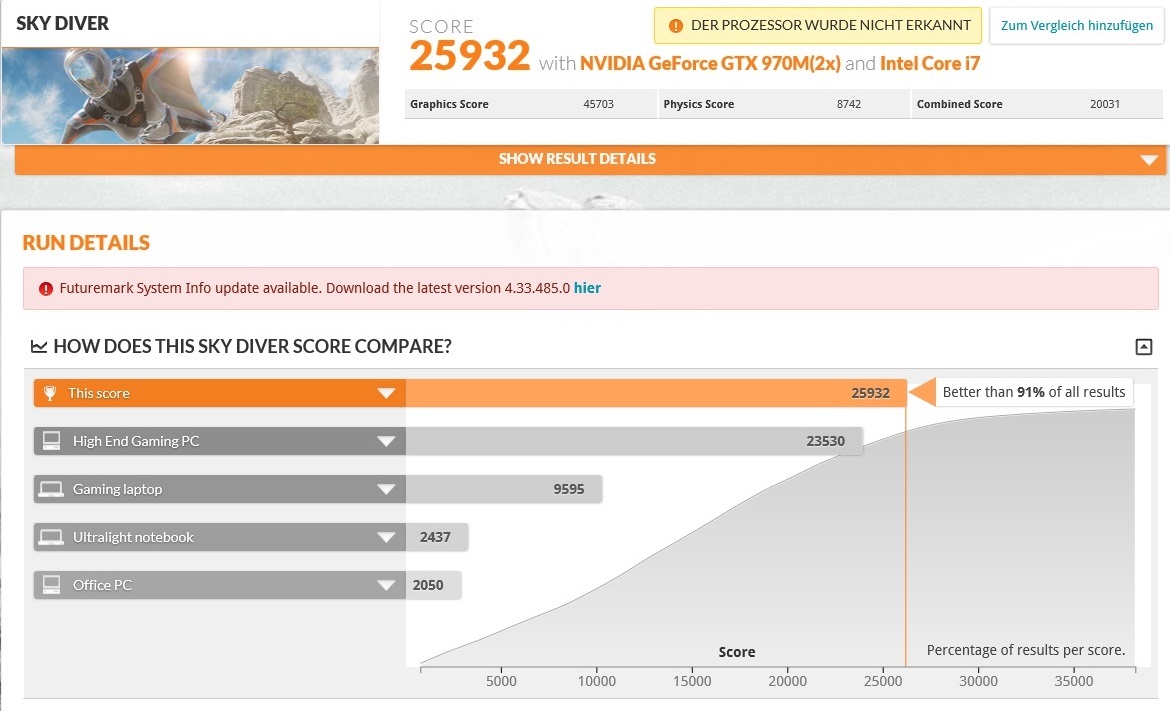Click 'DER PROZESSOR WURDE NICHT ERKANNT' warning badge
This screenshot has height=711, width=1170.
pyautogui.click(x=818, y=25)
